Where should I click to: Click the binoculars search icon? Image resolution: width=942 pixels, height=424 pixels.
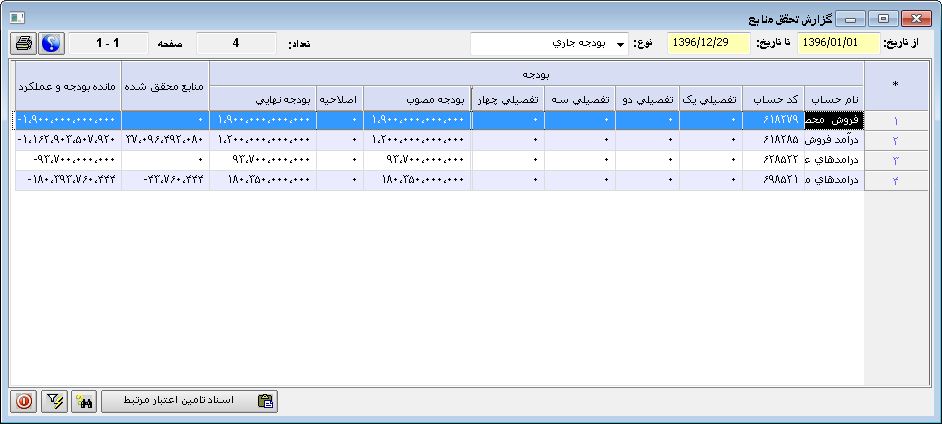[84, 402]
